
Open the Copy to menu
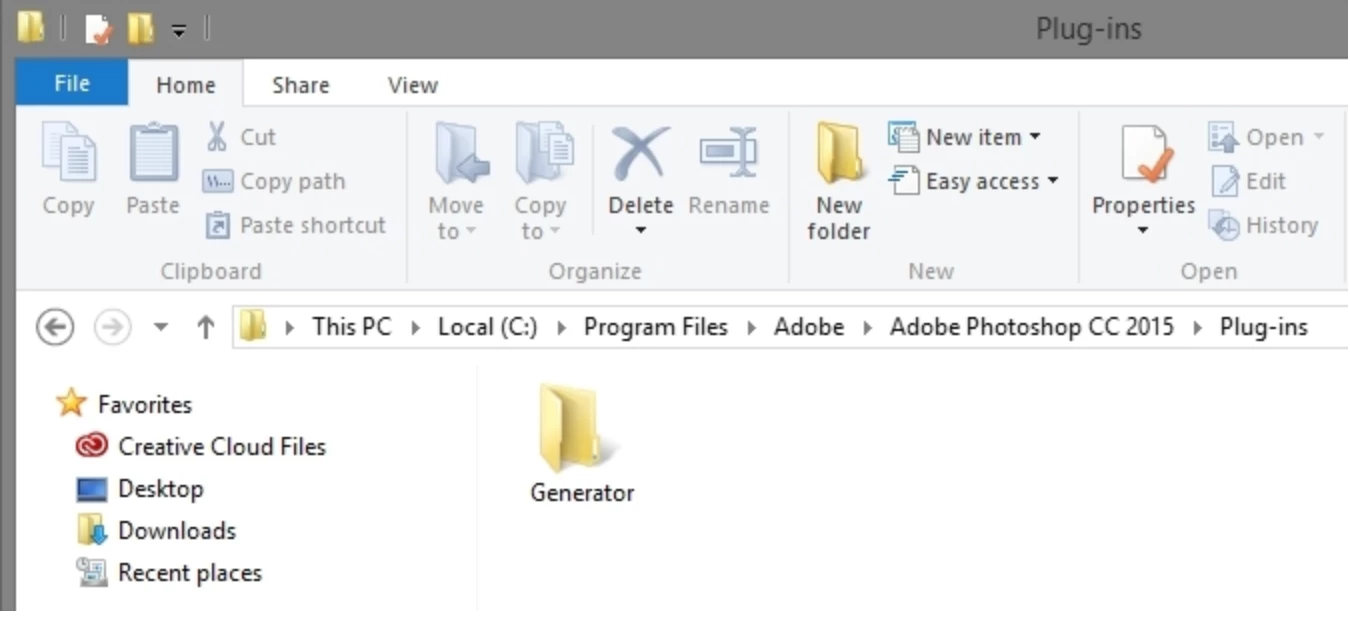(540, 182)
